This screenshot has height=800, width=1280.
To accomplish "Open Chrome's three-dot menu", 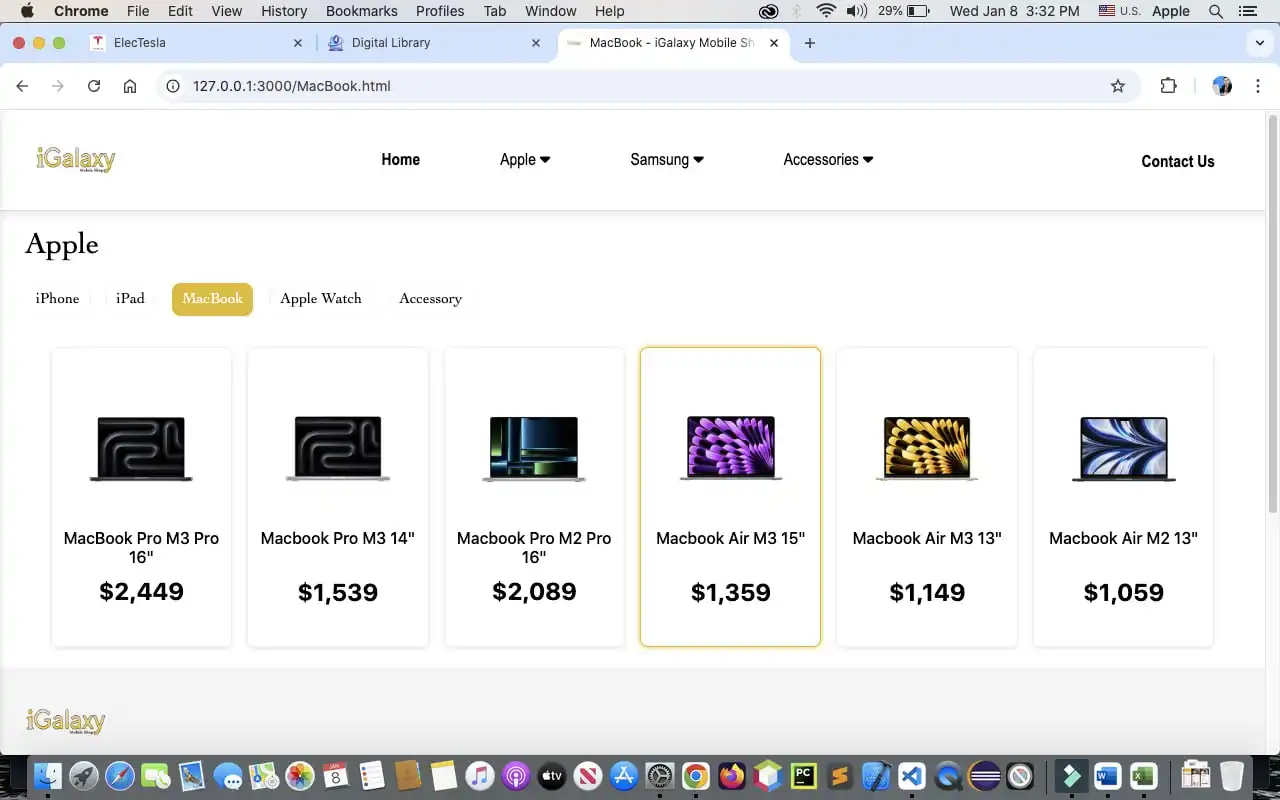I will point(1257,86).
